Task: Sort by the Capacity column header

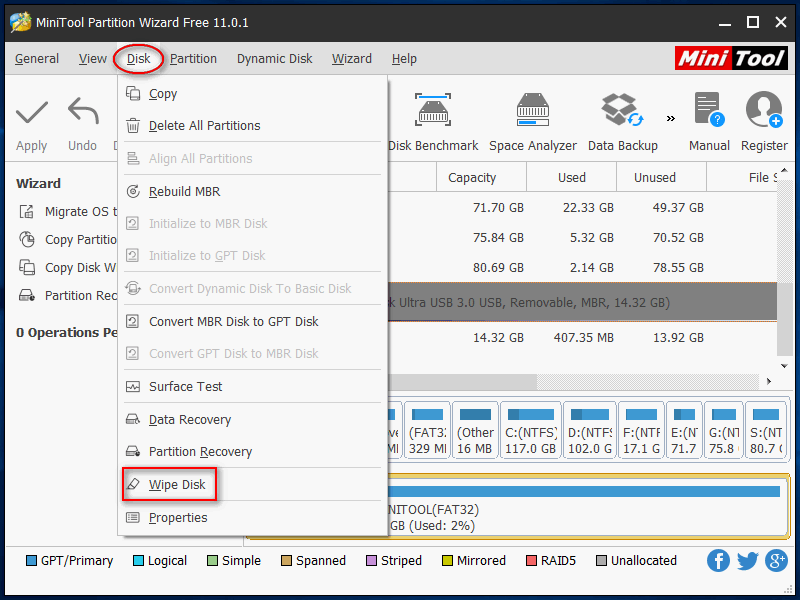Action: click(x=481, y=177)
